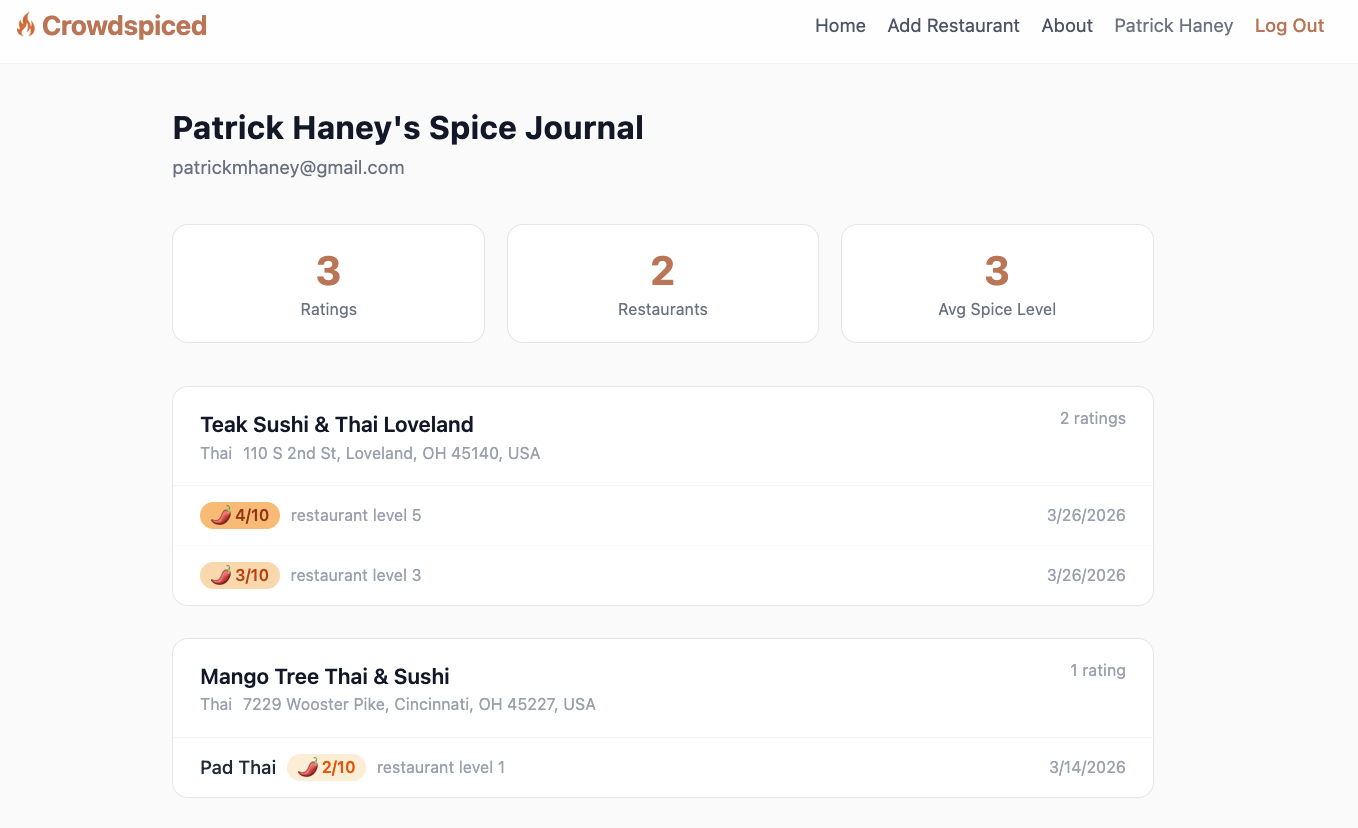Click the restaurant level 5 text
Screen dimensions: 1358x828
pos(356,516)
